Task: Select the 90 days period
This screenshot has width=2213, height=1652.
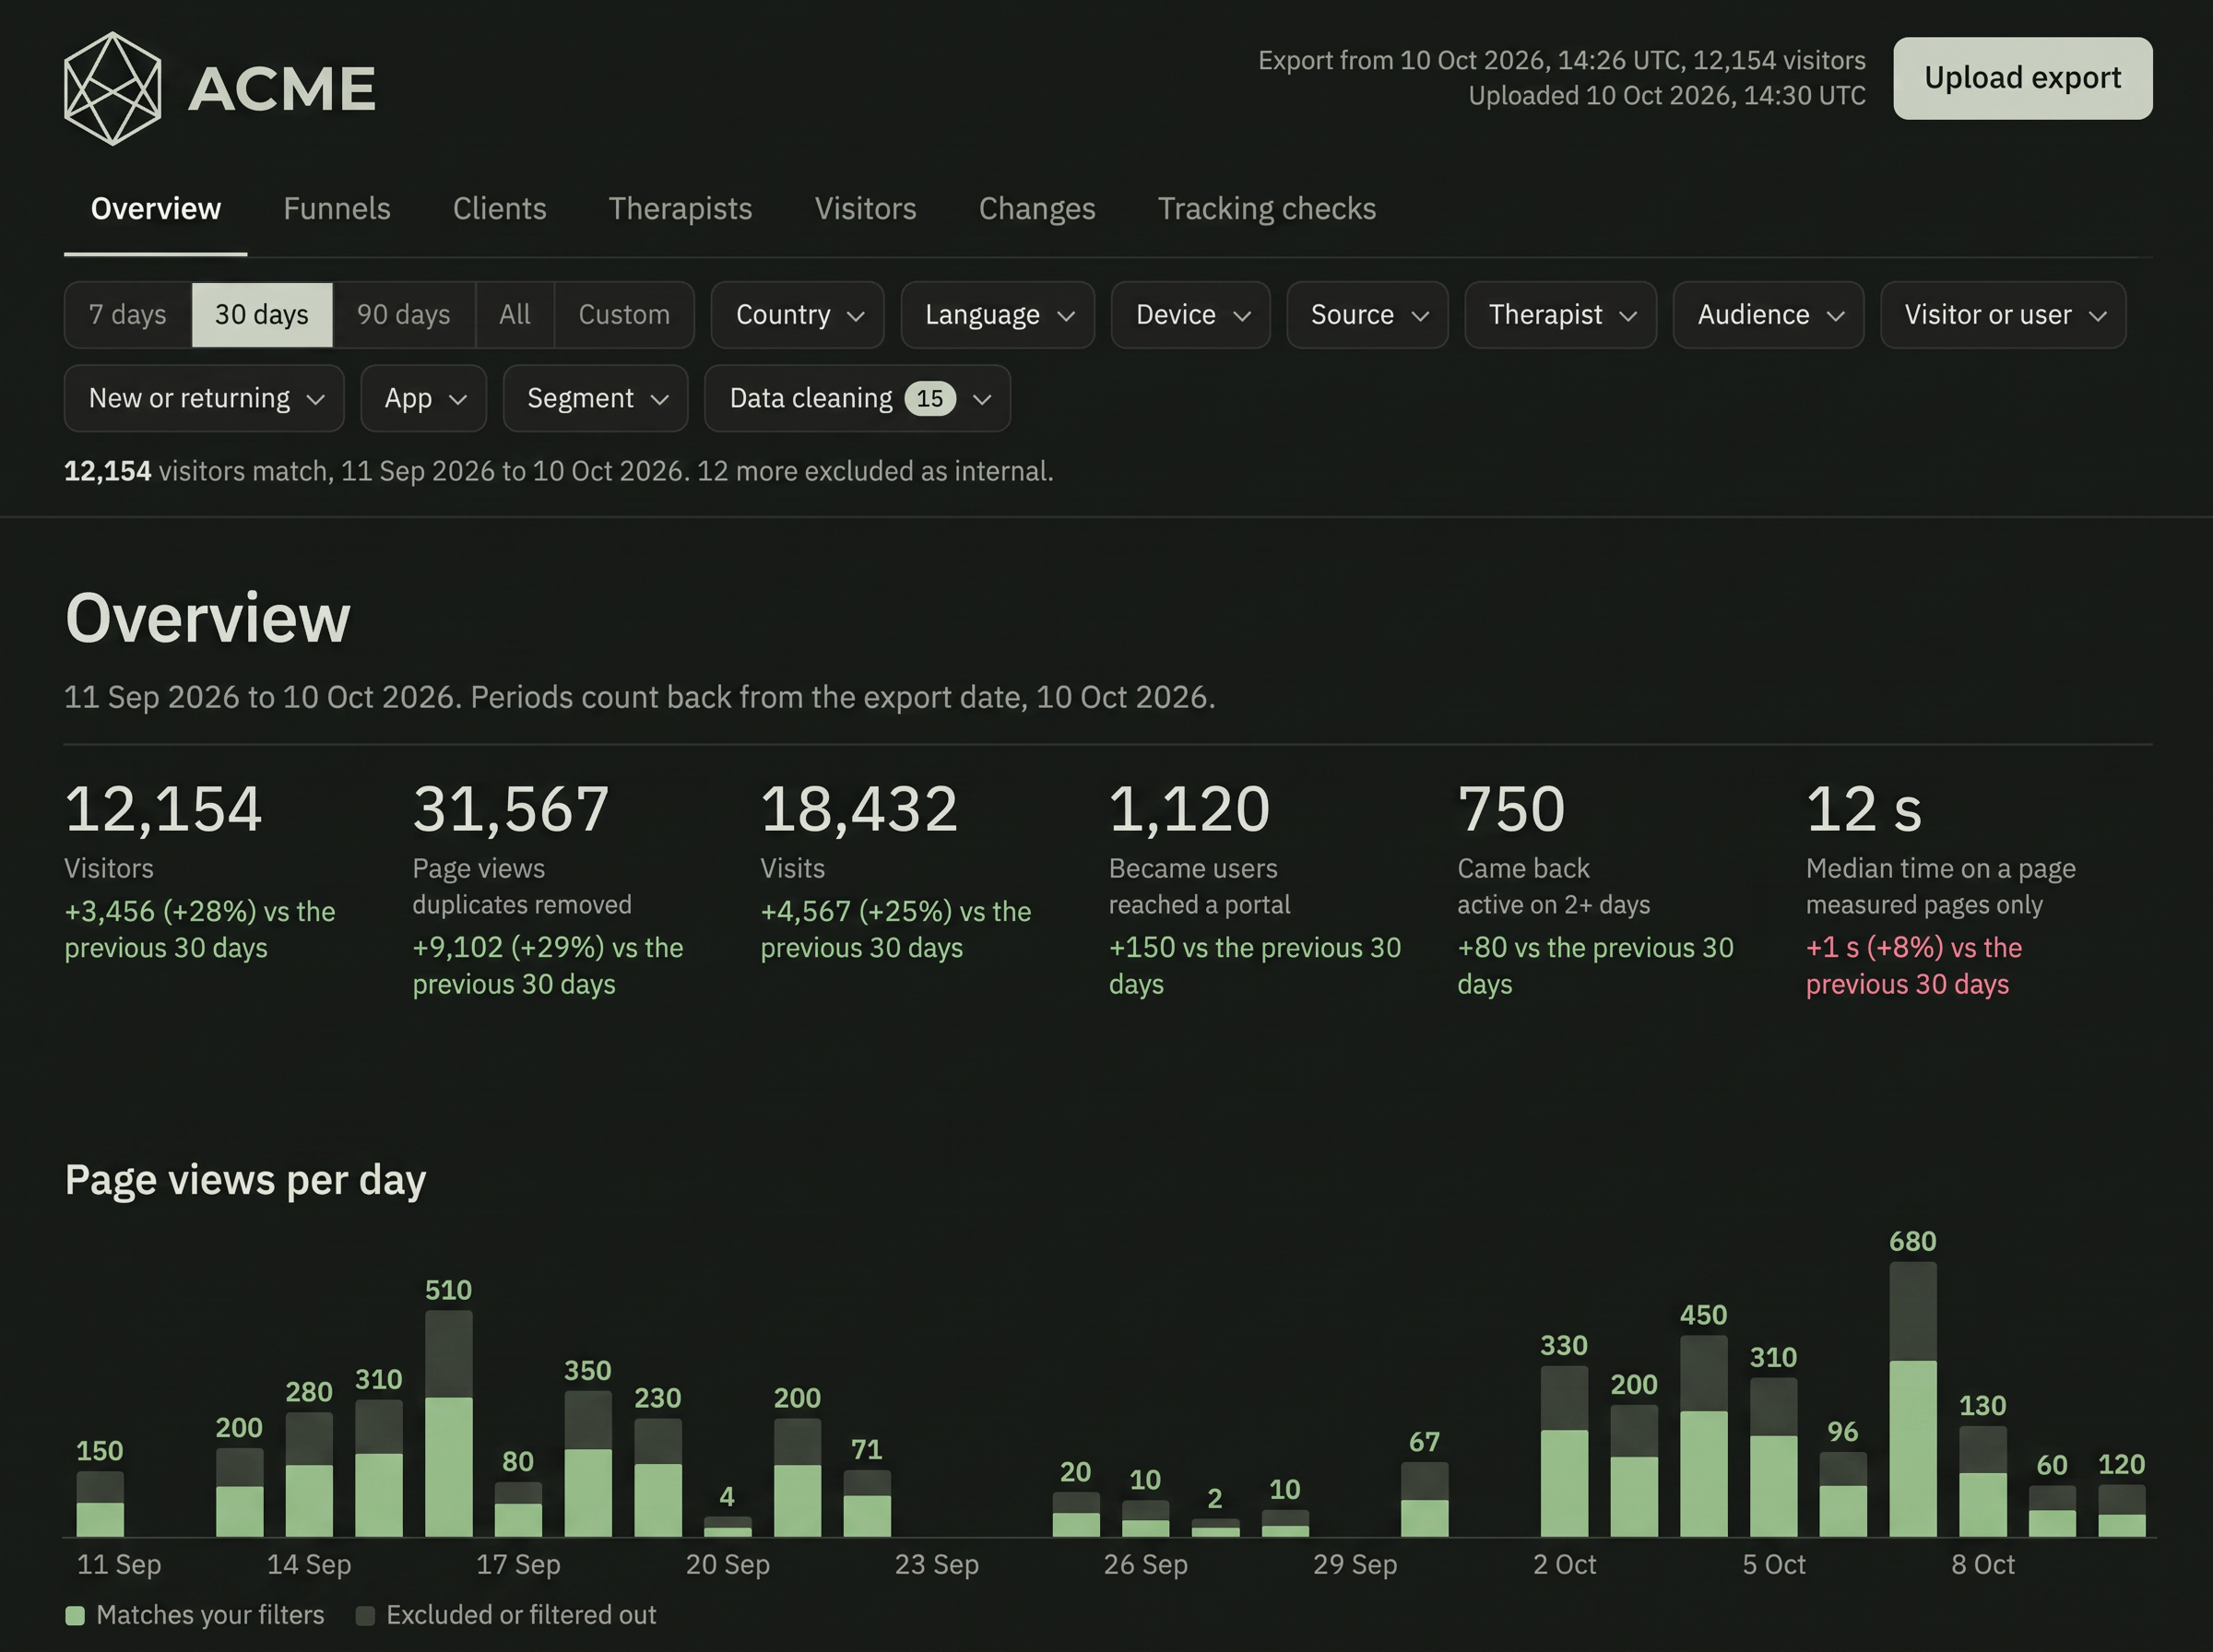Action: pyautogui.click(x=404, y=314)
